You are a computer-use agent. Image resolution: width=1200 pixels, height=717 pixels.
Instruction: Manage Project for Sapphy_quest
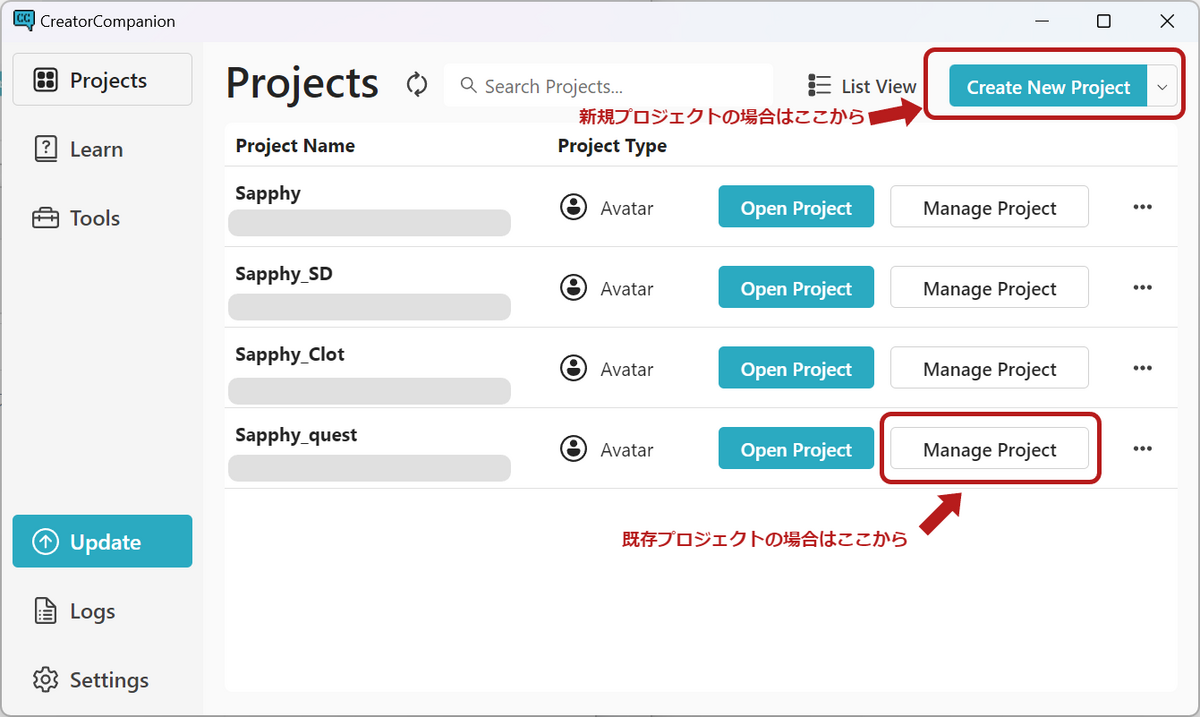(989, 449)
